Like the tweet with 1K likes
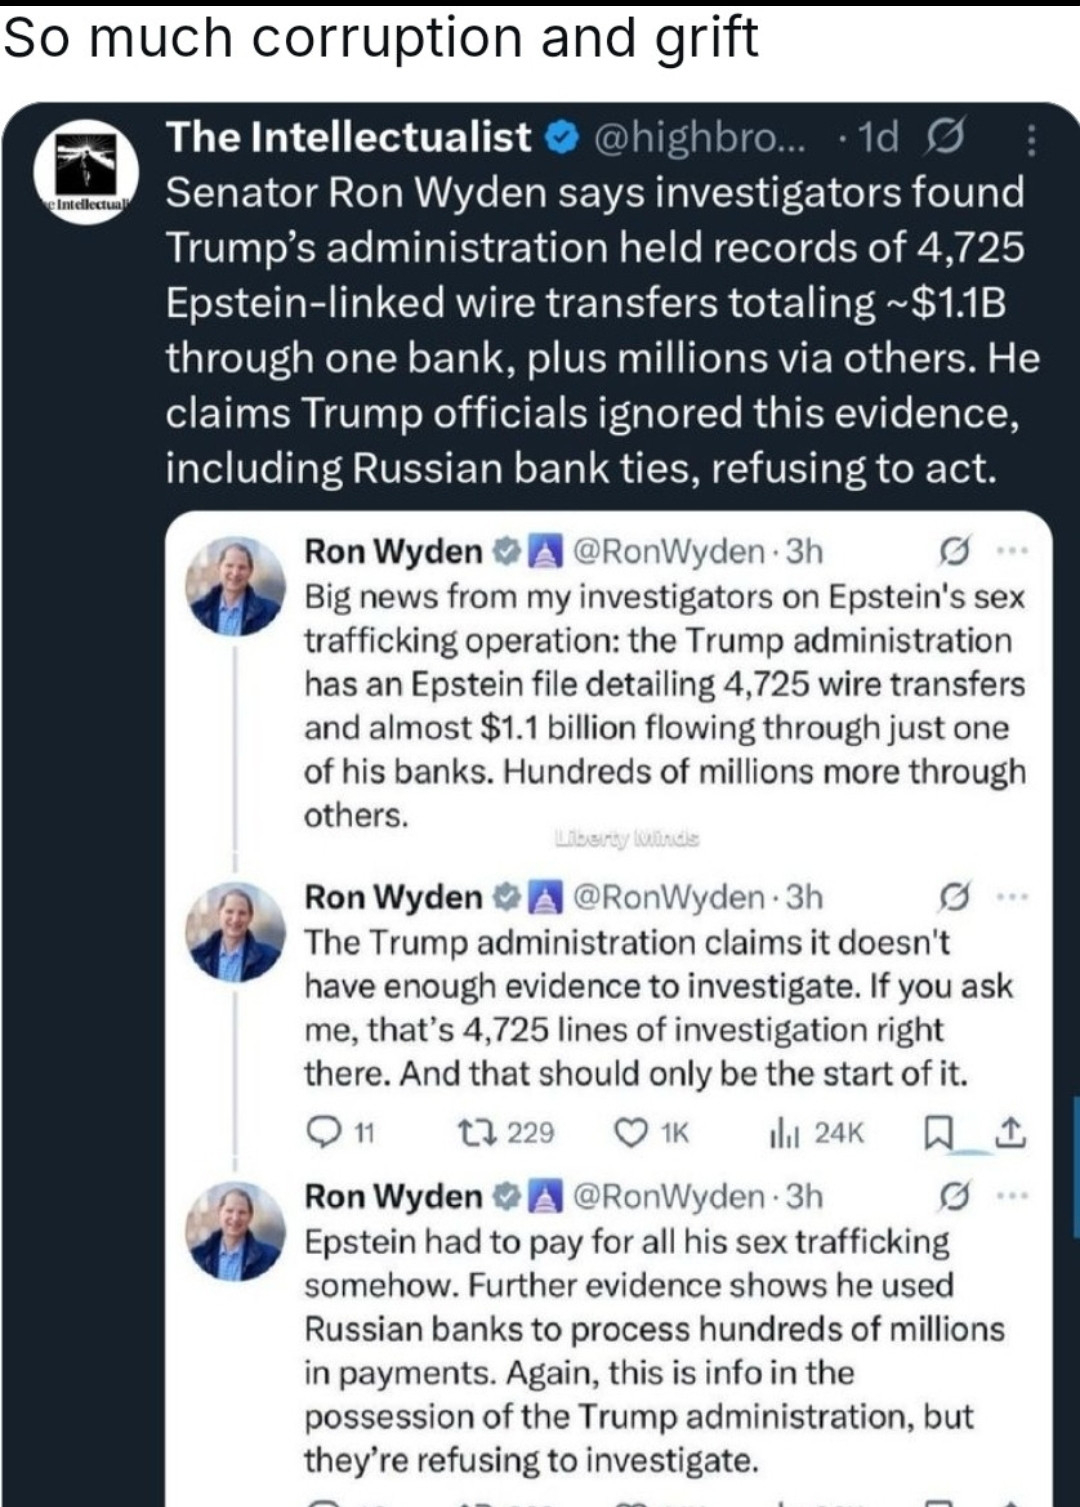This screenshot has height=1507, width=1080. tap(630, 1132)
